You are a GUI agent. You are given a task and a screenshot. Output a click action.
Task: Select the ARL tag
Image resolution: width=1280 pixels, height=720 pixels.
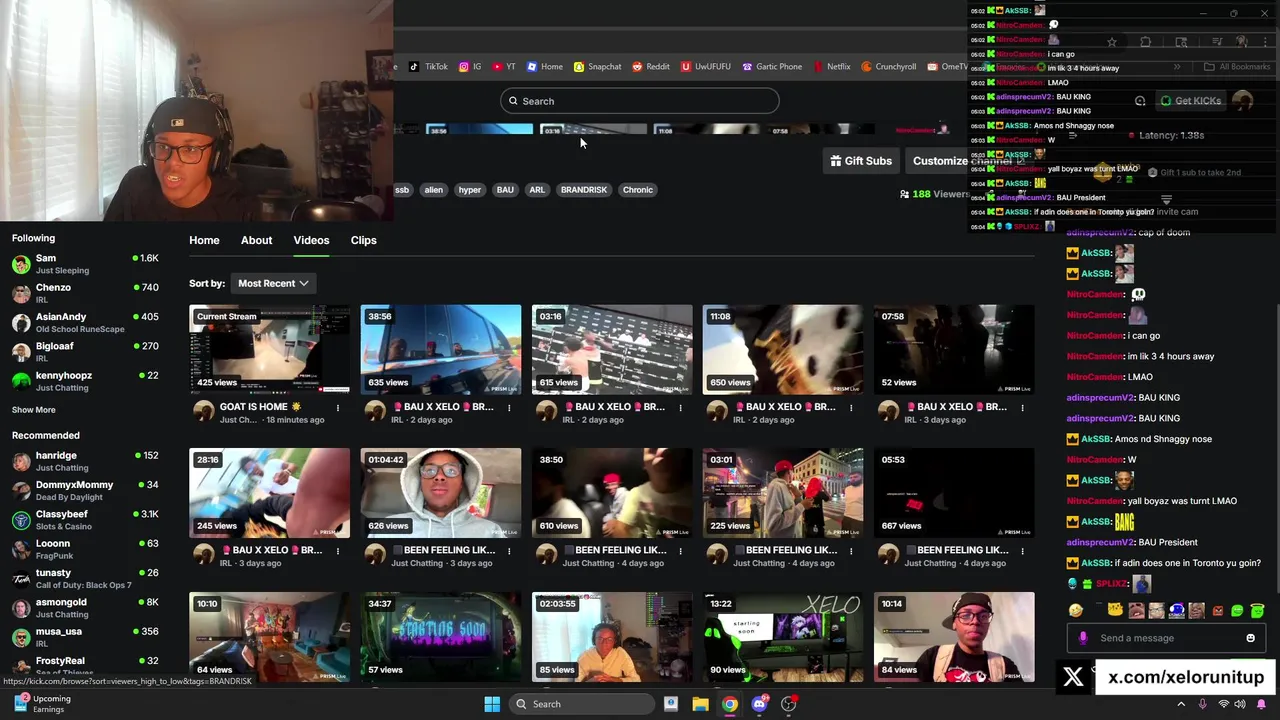tap(537, 190)
